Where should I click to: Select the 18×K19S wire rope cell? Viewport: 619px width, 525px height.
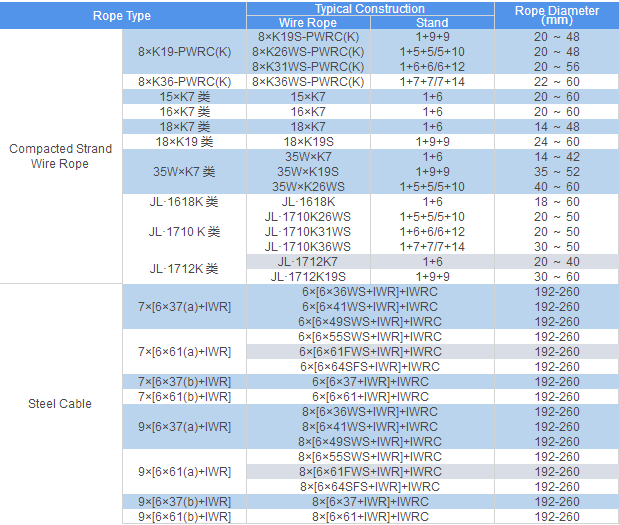pos(308,142)
